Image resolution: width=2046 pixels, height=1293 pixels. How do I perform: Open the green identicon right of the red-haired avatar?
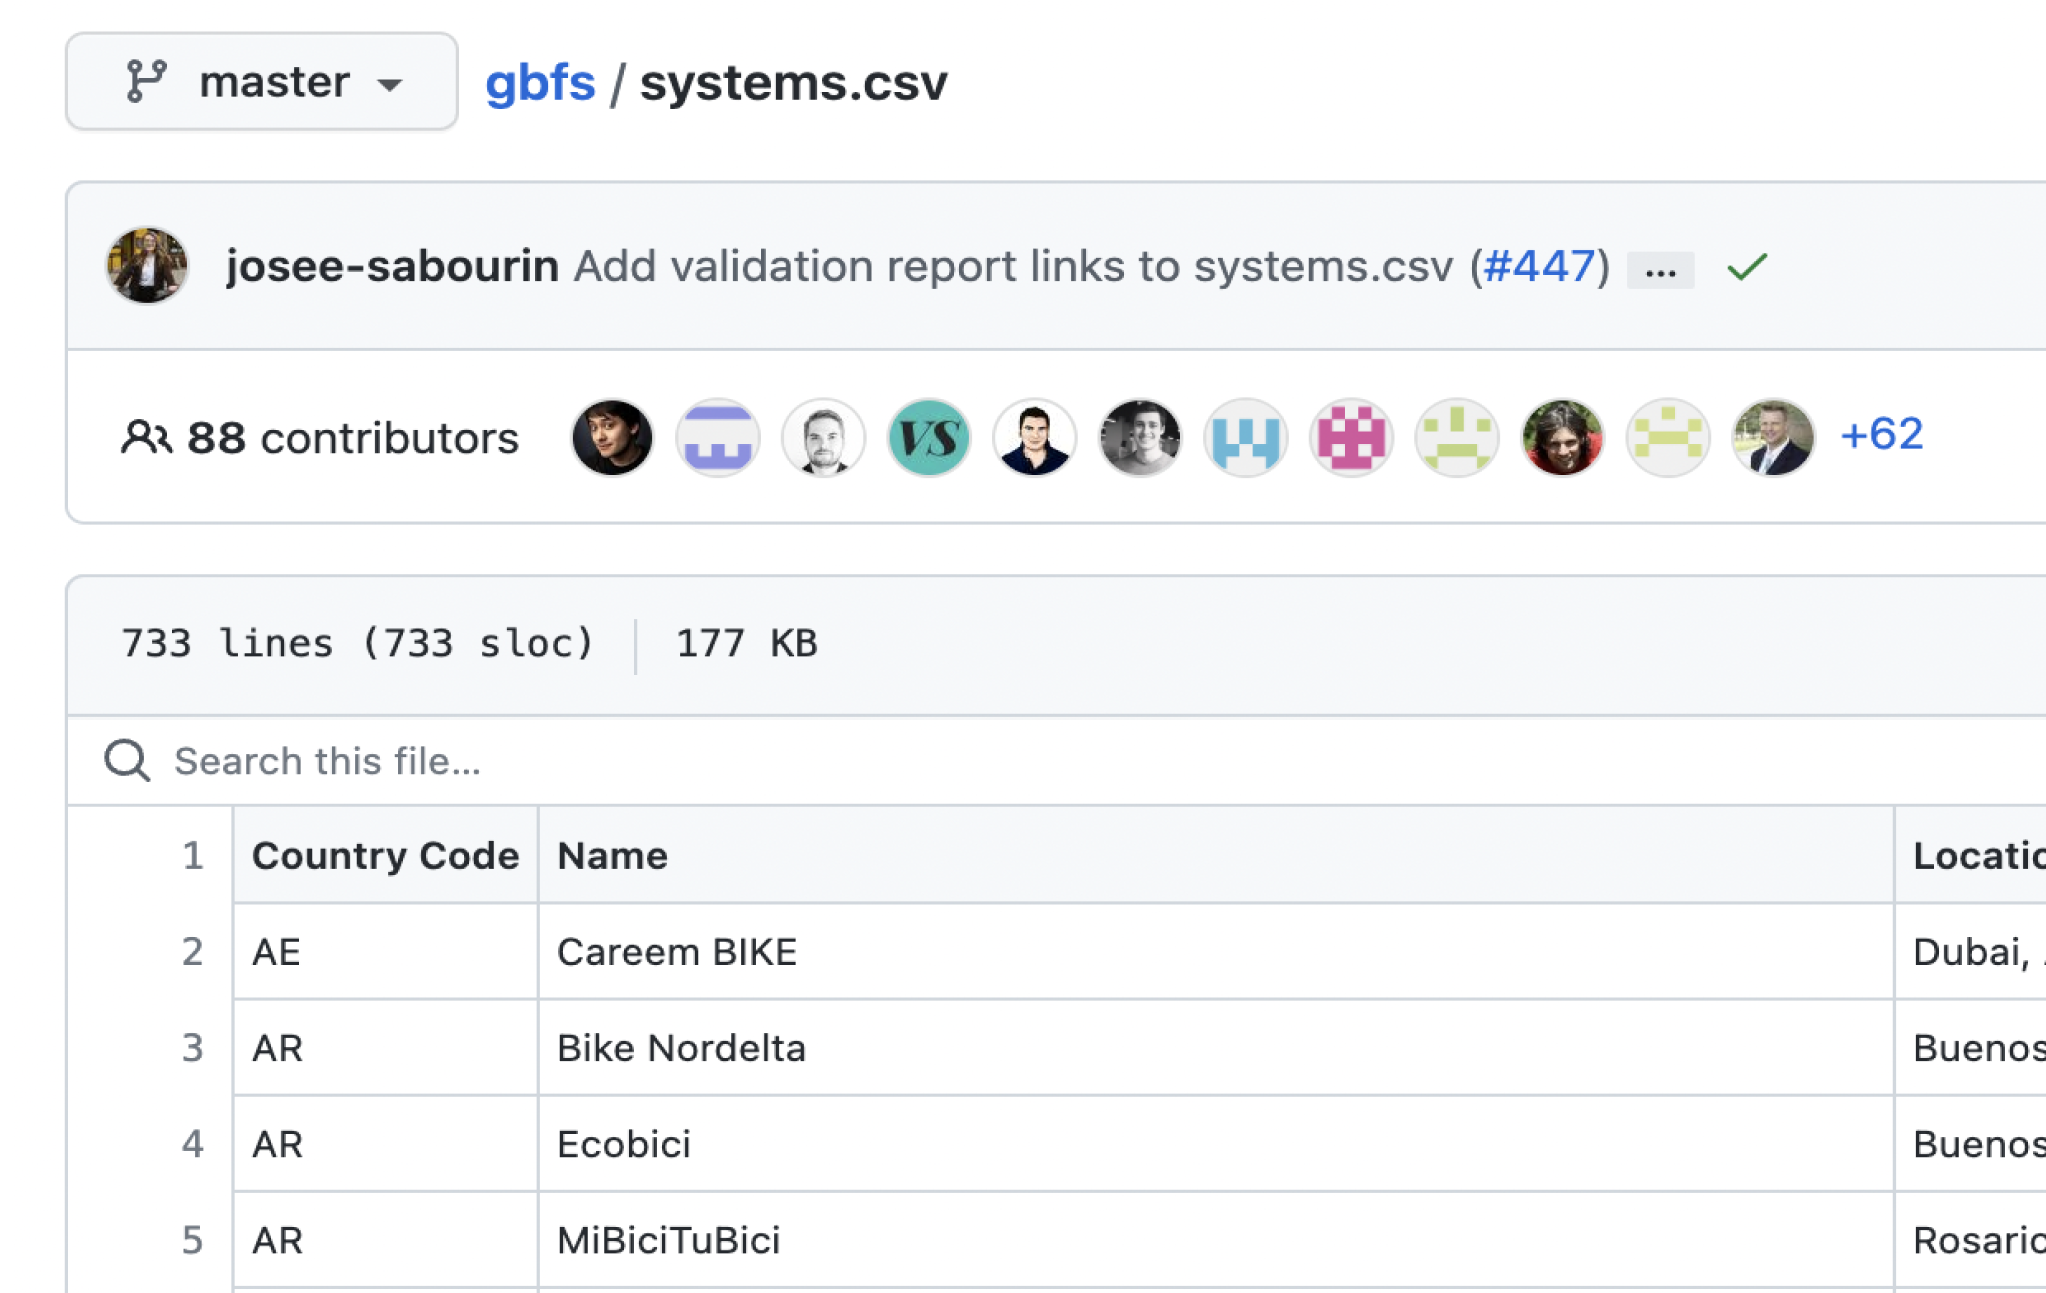pos(1668,437)
